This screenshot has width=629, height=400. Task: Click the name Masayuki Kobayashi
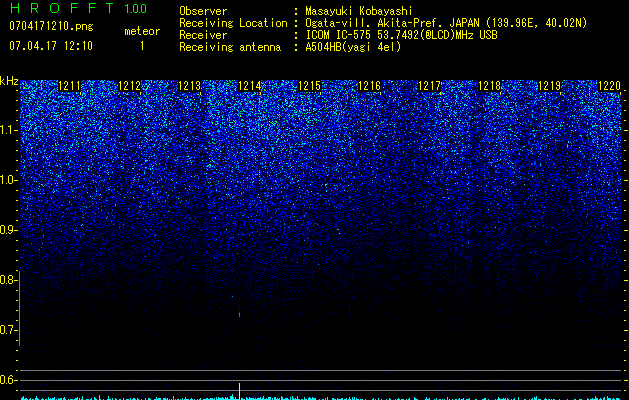[359, 11]
